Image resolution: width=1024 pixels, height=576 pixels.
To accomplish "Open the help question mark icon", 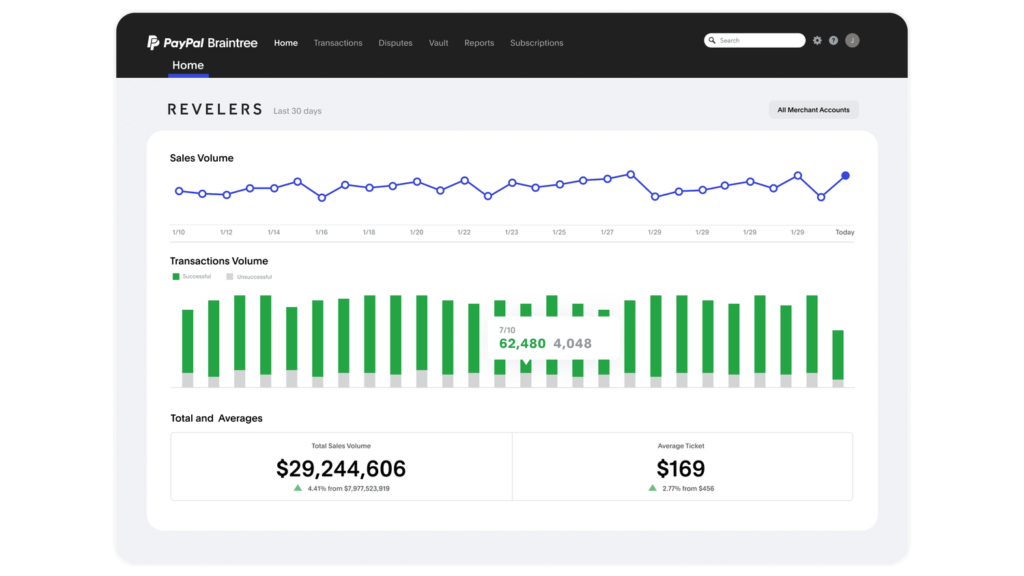I will (833, 41).
